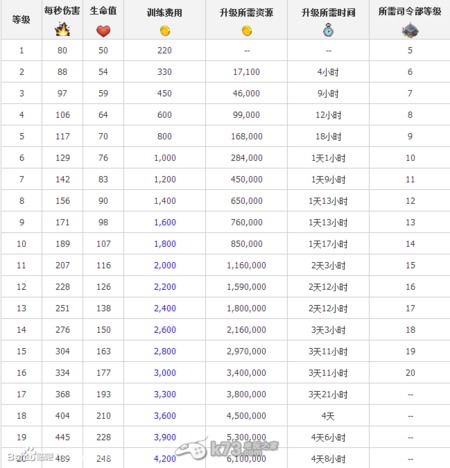Click the headquarters building icon

(x=410, y=30)
